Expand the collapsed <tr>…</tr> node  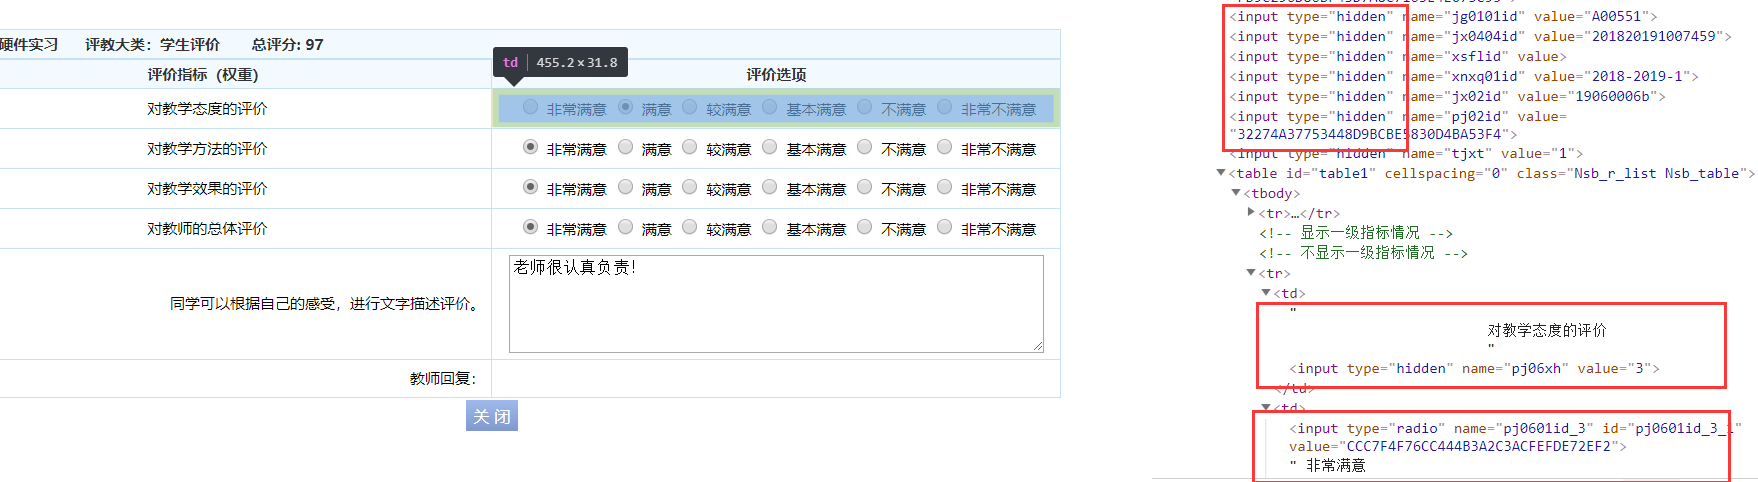(x=1251, y=213)
